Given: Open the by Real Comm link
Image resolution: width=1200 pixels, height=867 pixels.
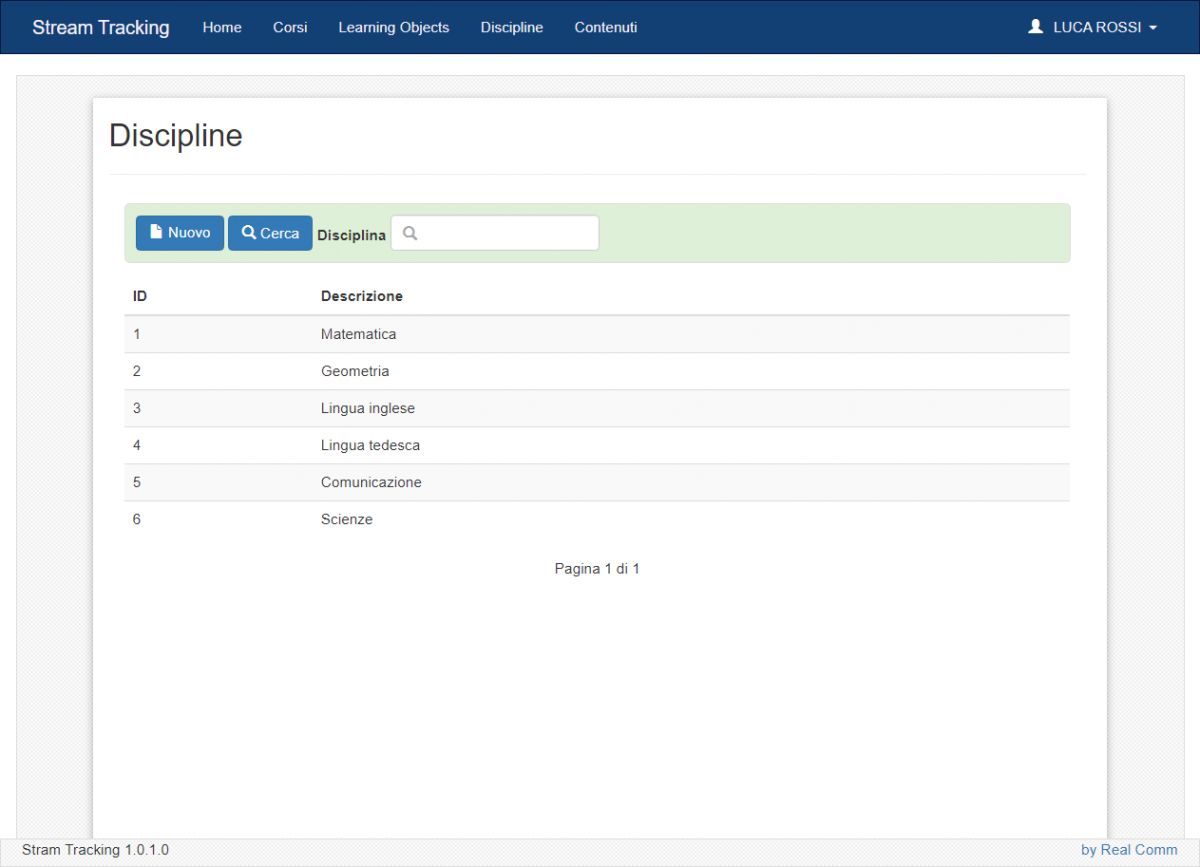Looking at the screenshot, I should click(x=1129, y=850).
